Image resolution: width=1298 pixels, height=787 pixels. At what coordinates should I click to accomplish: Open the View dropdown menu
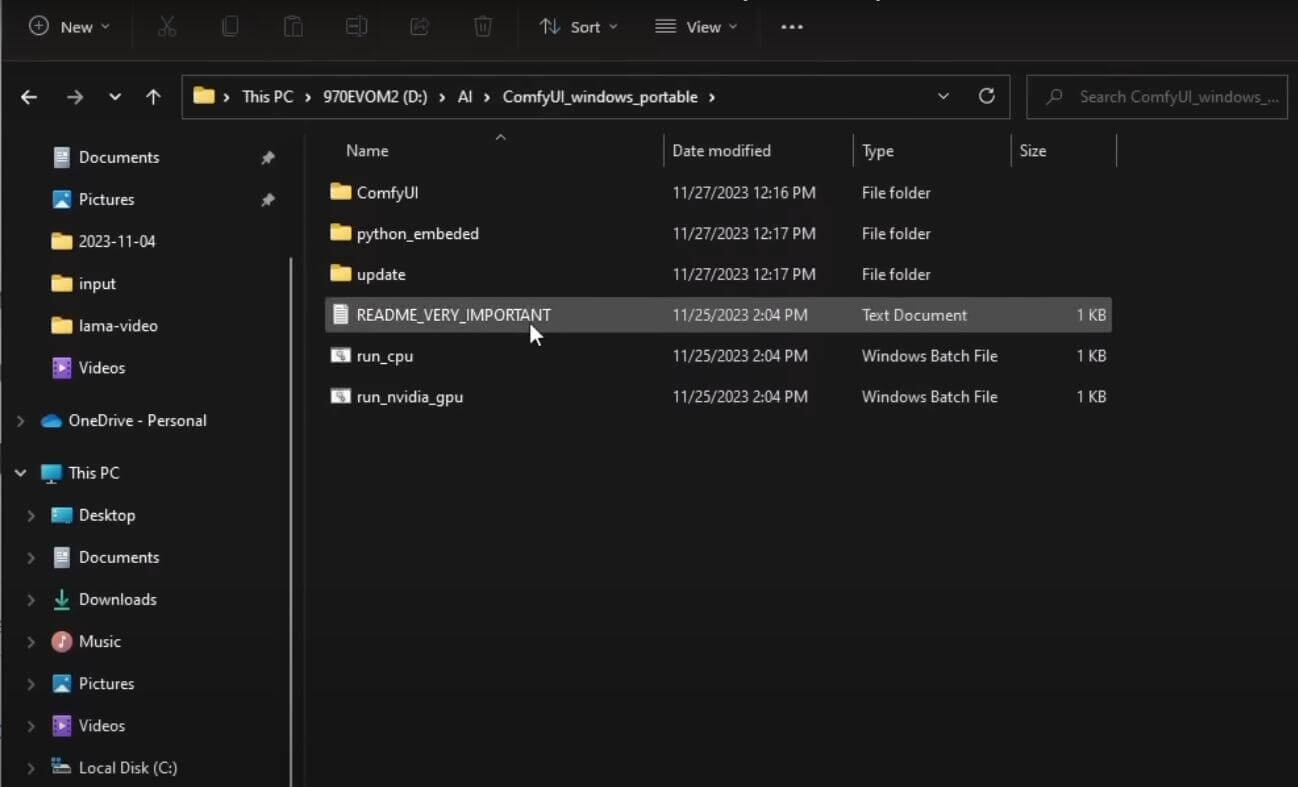[x=696, y=27]
